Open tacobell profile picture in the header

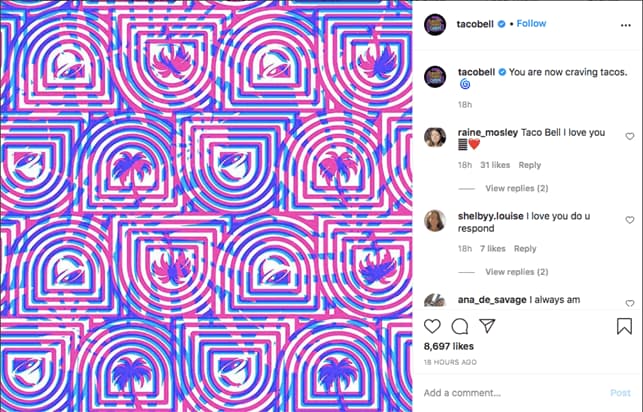[435, 25]
